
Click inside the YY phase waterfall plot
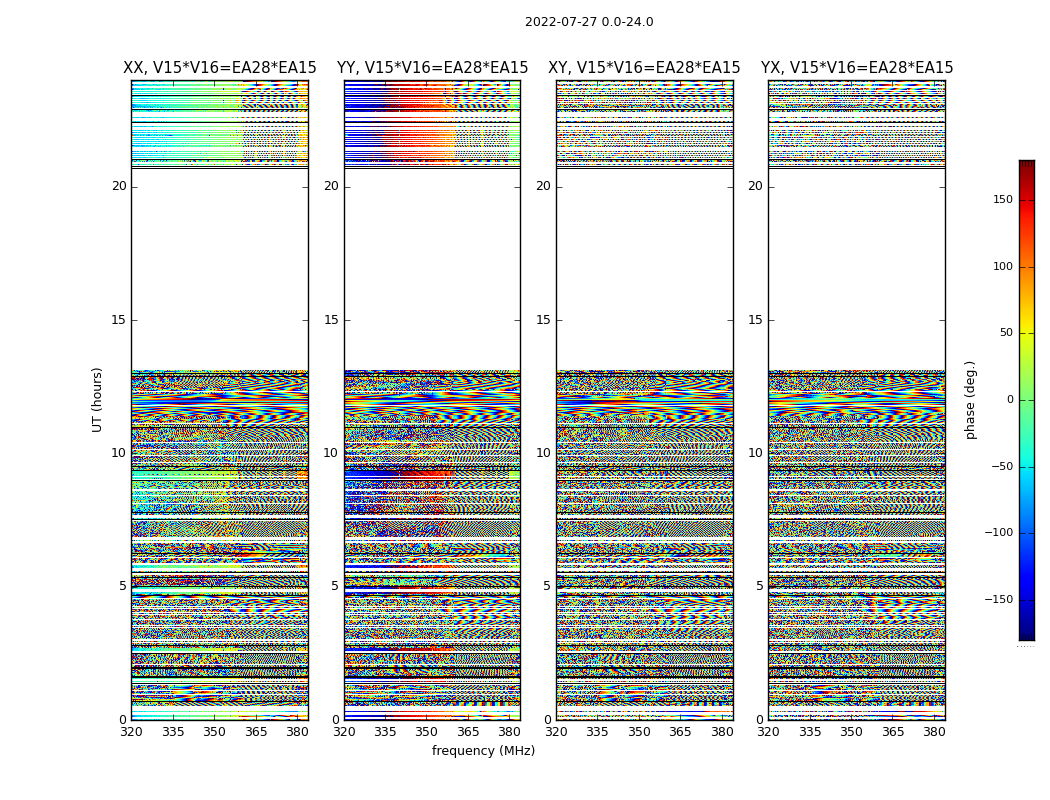(x=433, y=400)
